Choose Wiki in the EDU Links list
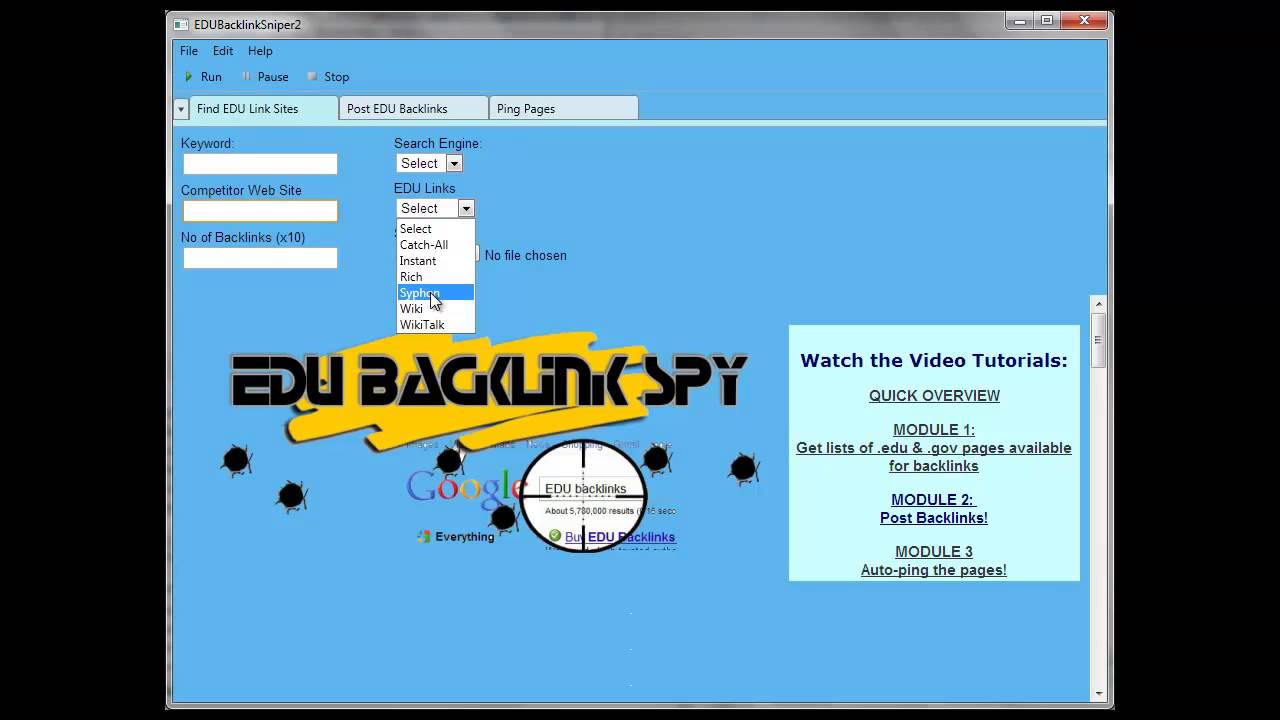The width and height of the screenshot is (1280, 720). (x=436, y=309)
